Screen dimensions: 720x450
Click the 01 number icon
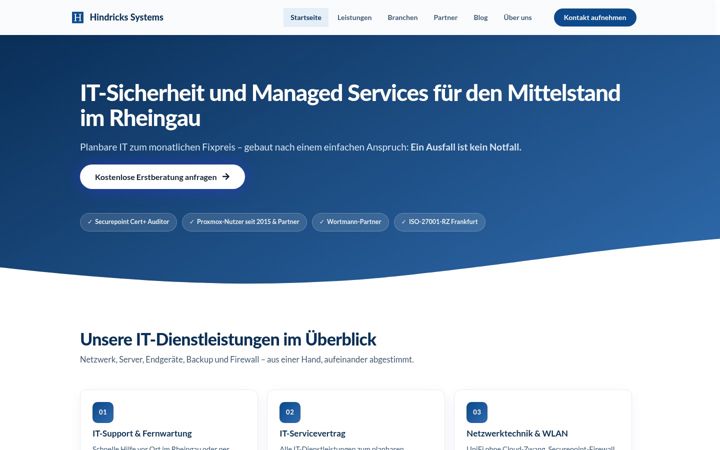(x=103, y=412)
